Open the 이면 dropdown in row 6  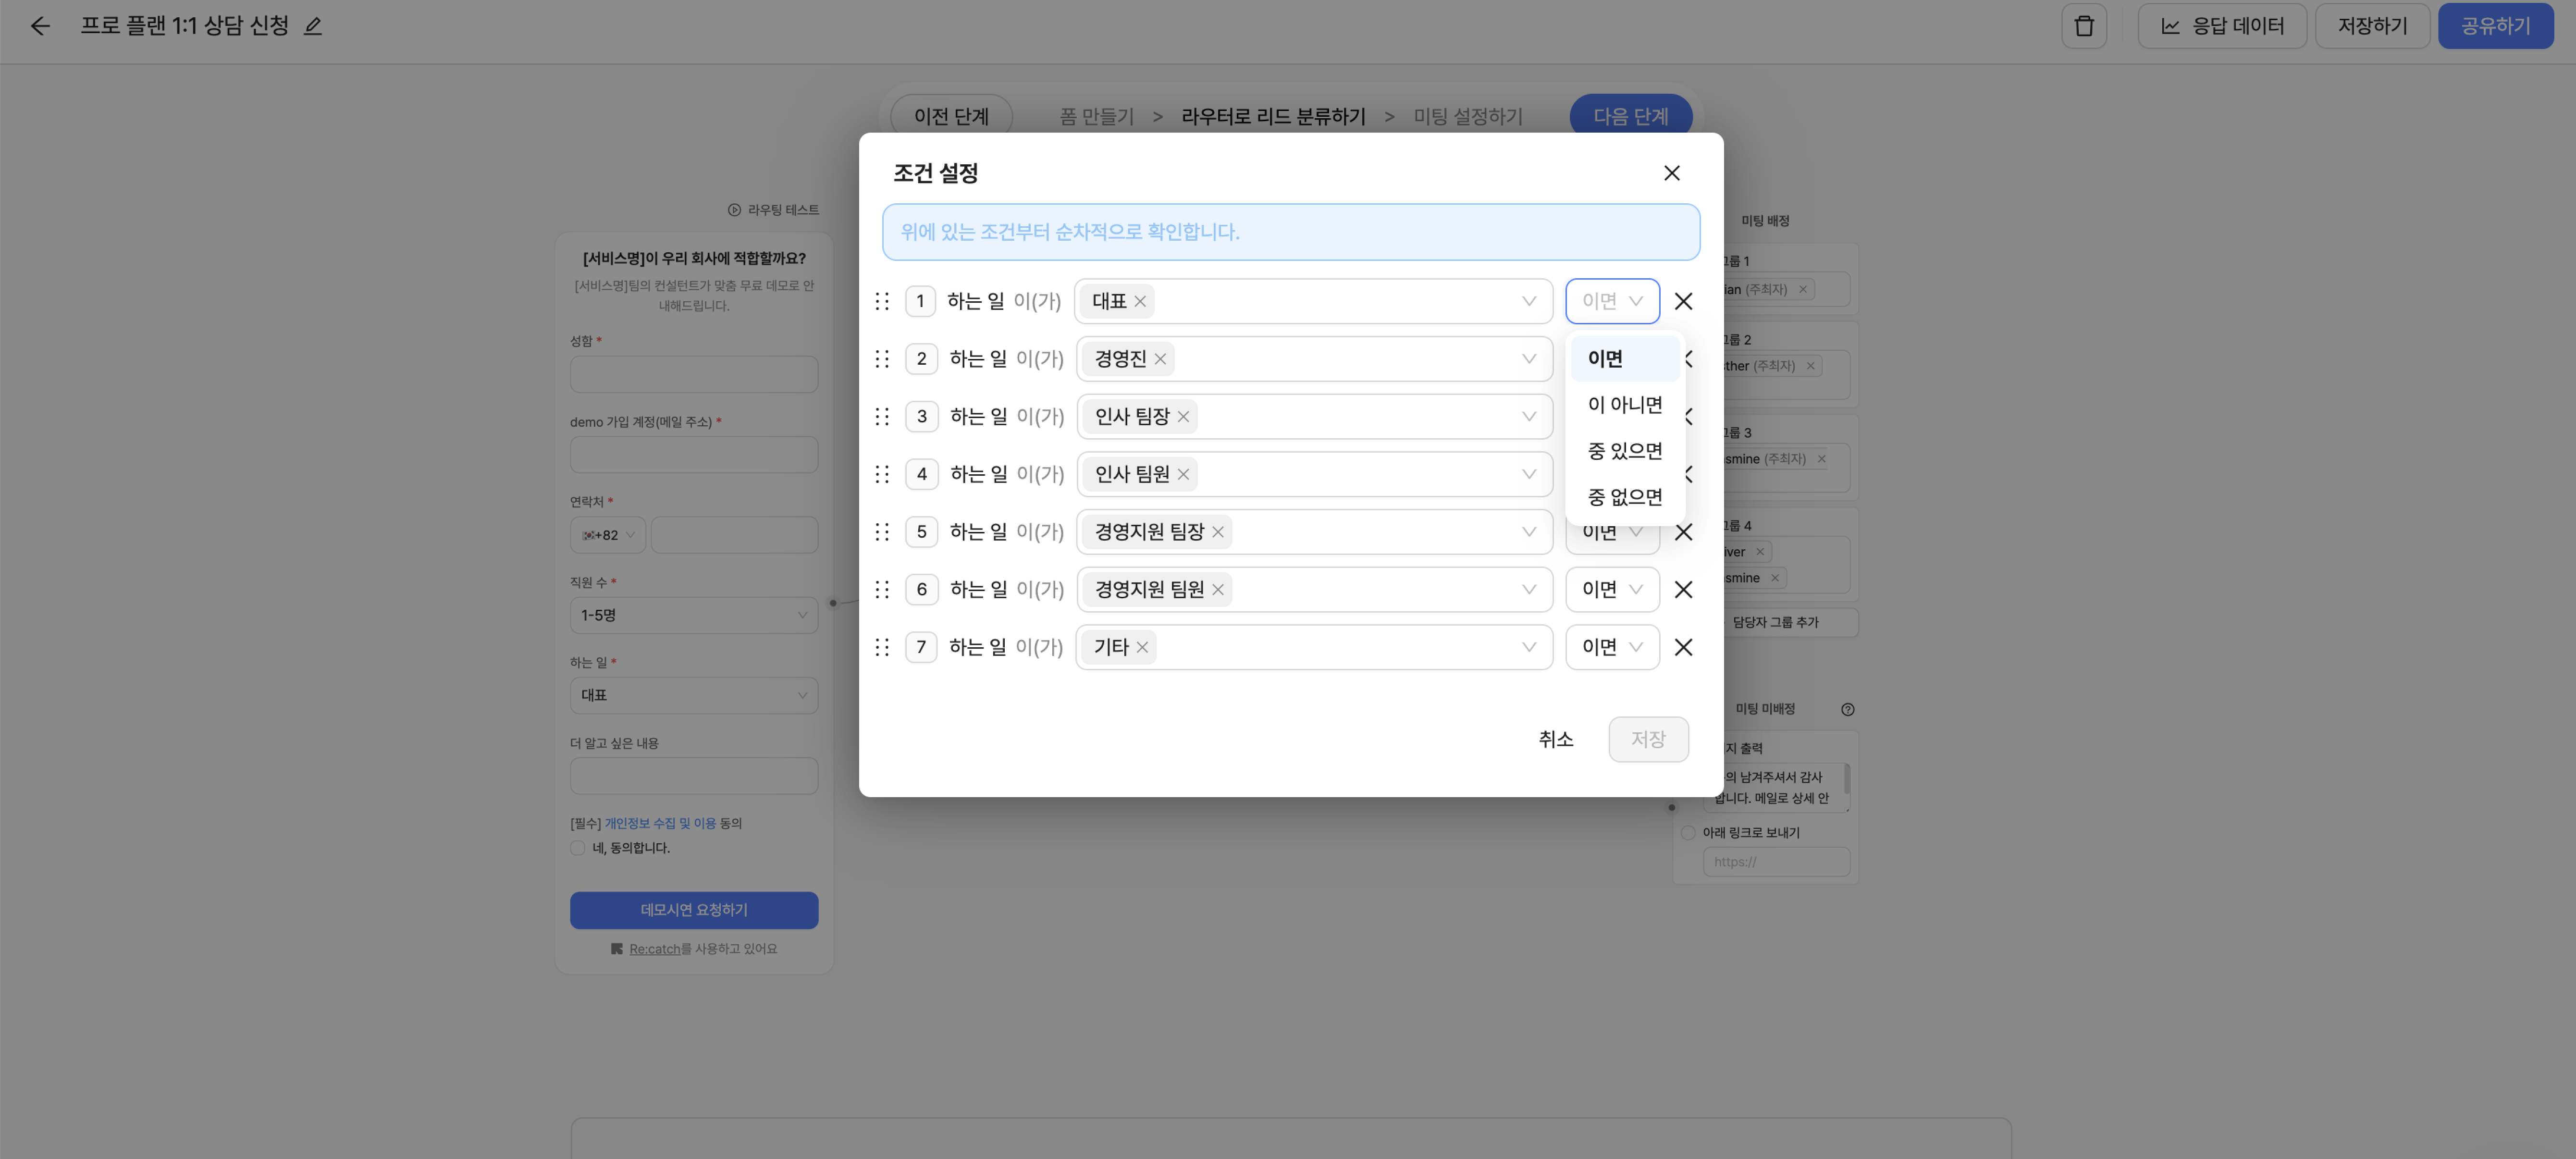point(1611,589)
